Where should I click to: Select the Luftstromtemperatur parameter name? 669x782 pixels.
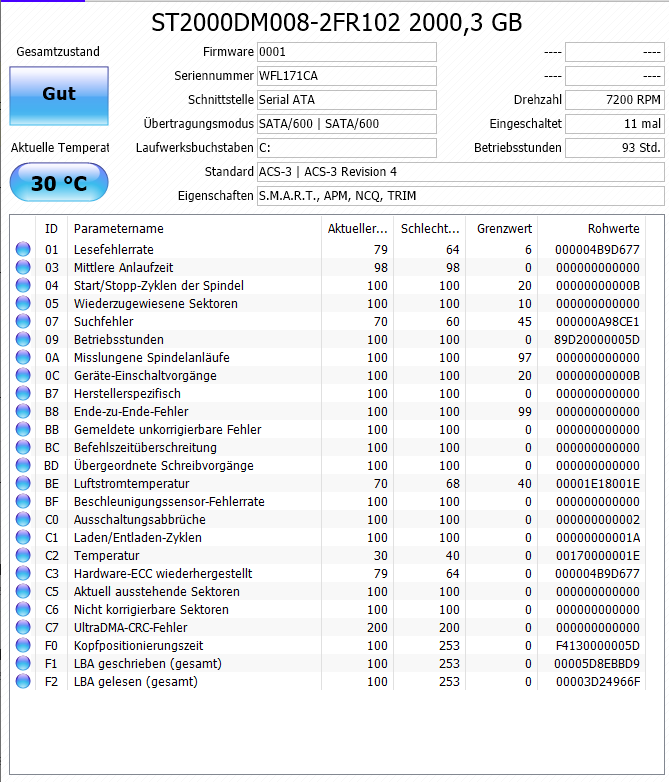point(132,484)
